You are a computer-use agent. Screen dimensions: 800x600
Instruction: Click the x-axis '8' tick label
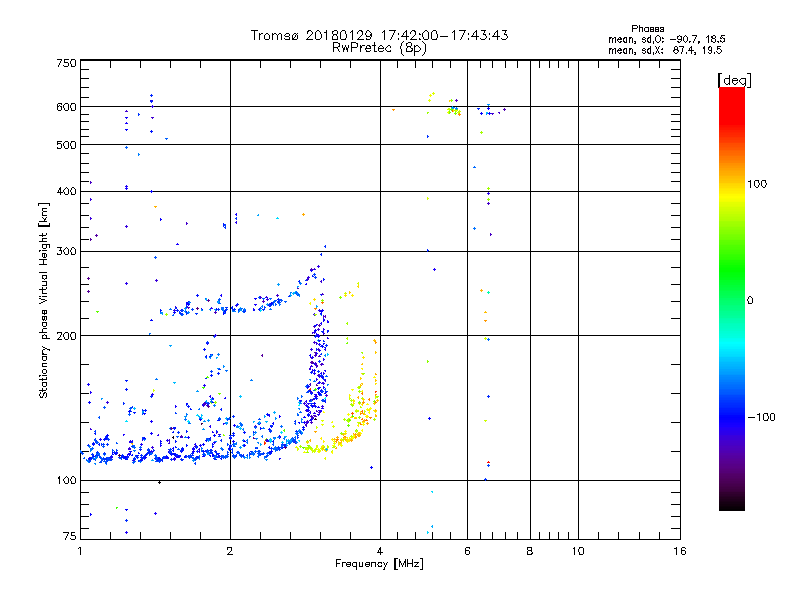pos(530,551)
